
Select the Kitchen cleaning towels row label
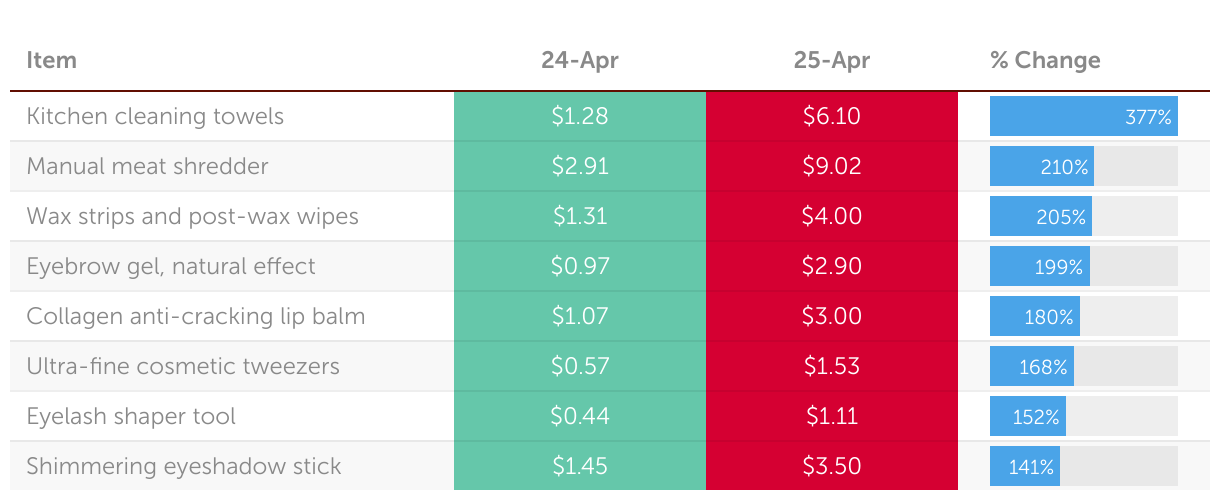pyautogui.click(x=155, y=116)
